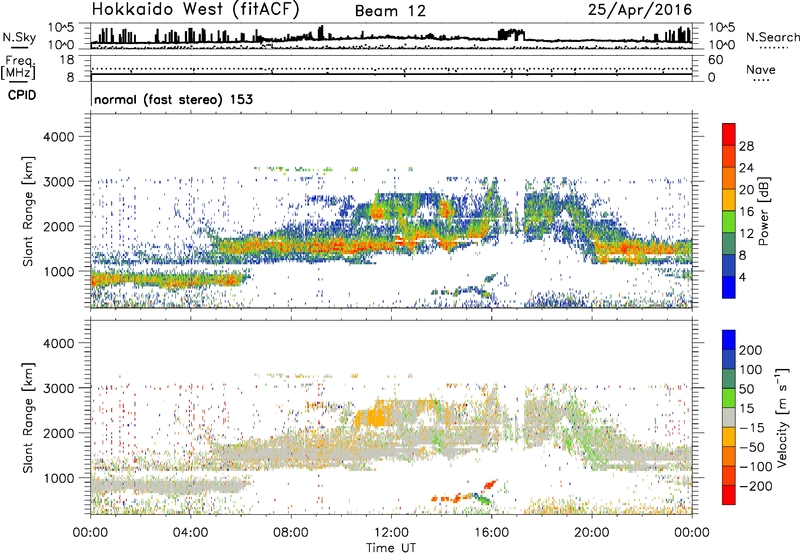The width and height of the screenshot is (800, 554).
Task: Click the '08:00' time axis tick label
Action: [x=291, y=533]
